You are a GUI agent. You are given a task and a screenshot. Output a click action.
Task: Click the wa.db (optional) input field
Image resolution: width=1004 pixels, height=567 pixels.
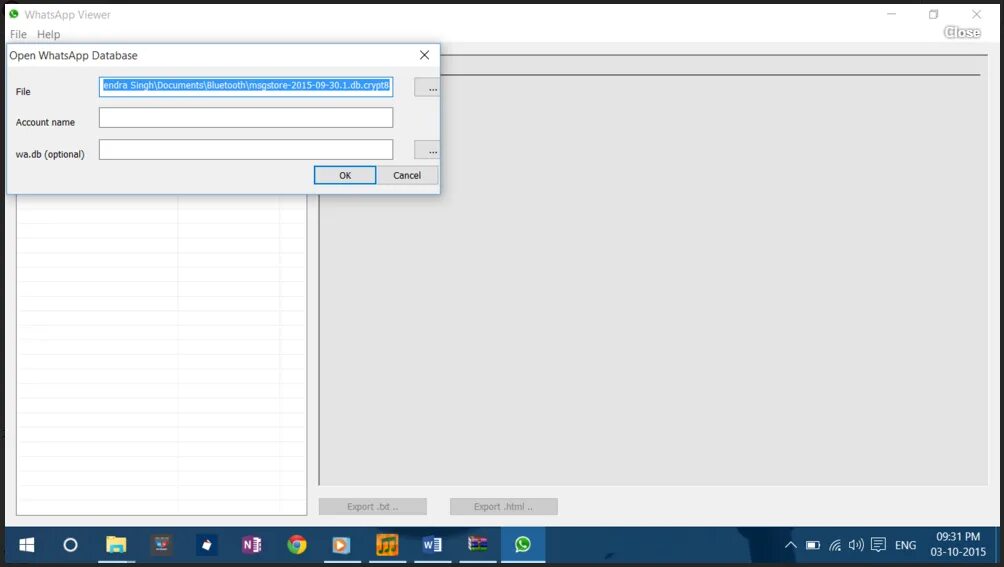246,150
